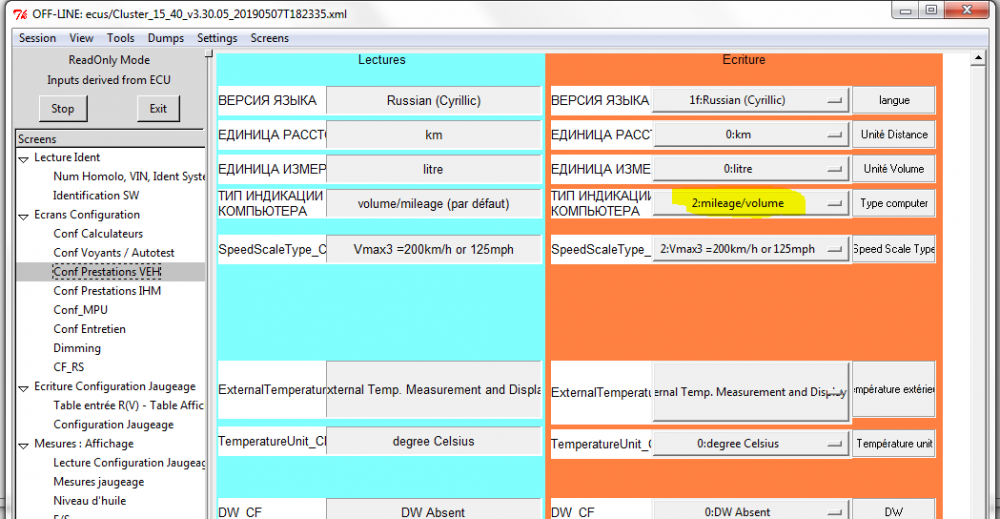The width and height of the screenshot is (1000, 519).
Task: Click the Type computer write button
Action: click(893, 203)
